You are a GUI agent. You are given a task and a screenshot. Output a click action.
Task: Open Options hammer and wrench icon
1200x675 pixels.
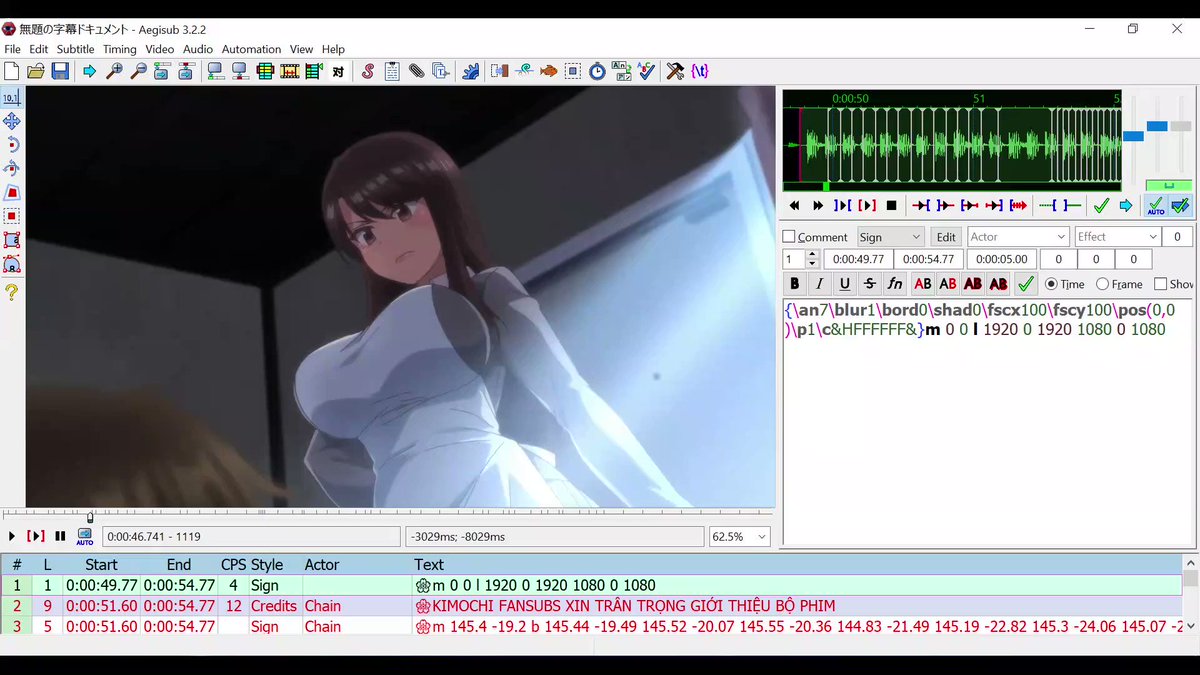[x=676, y=71]
